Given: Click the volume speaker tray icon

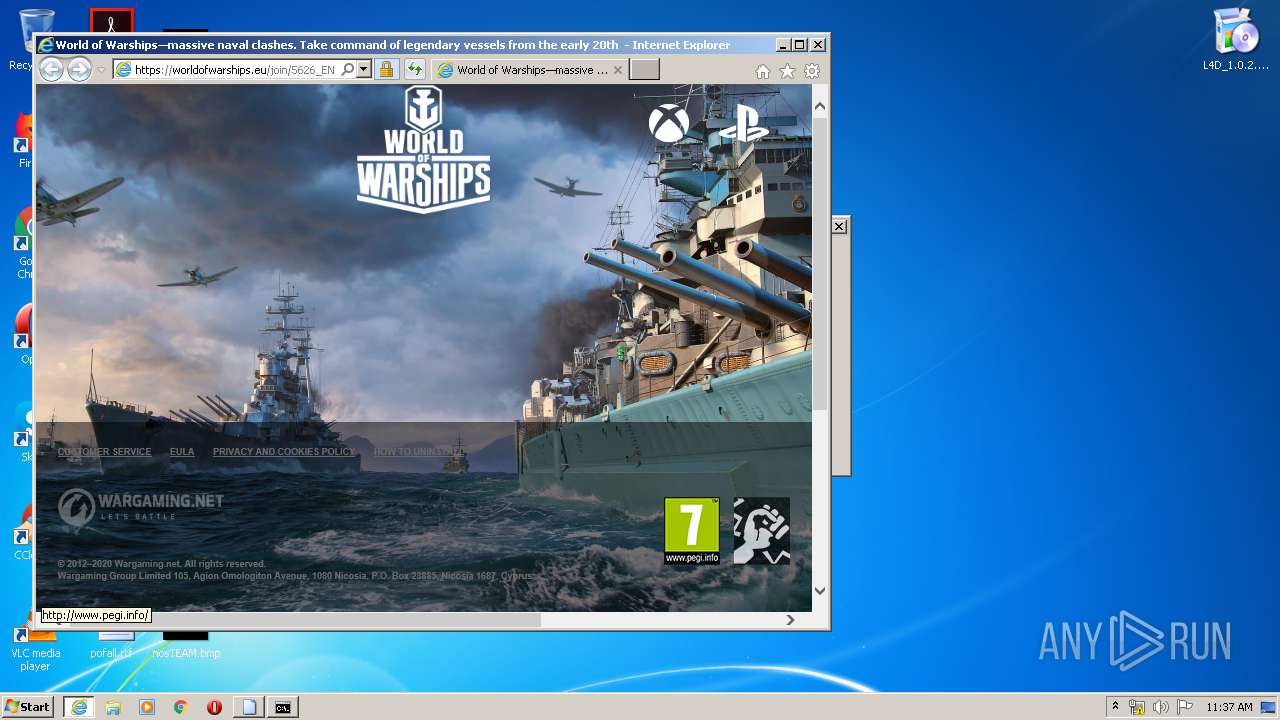Looking at the screenshot, I should point(1160,707).
